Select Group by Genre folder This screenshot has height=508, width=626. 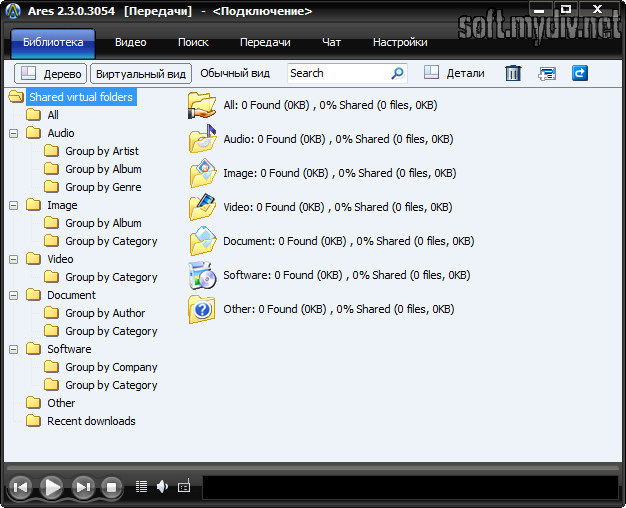[103, 187]
